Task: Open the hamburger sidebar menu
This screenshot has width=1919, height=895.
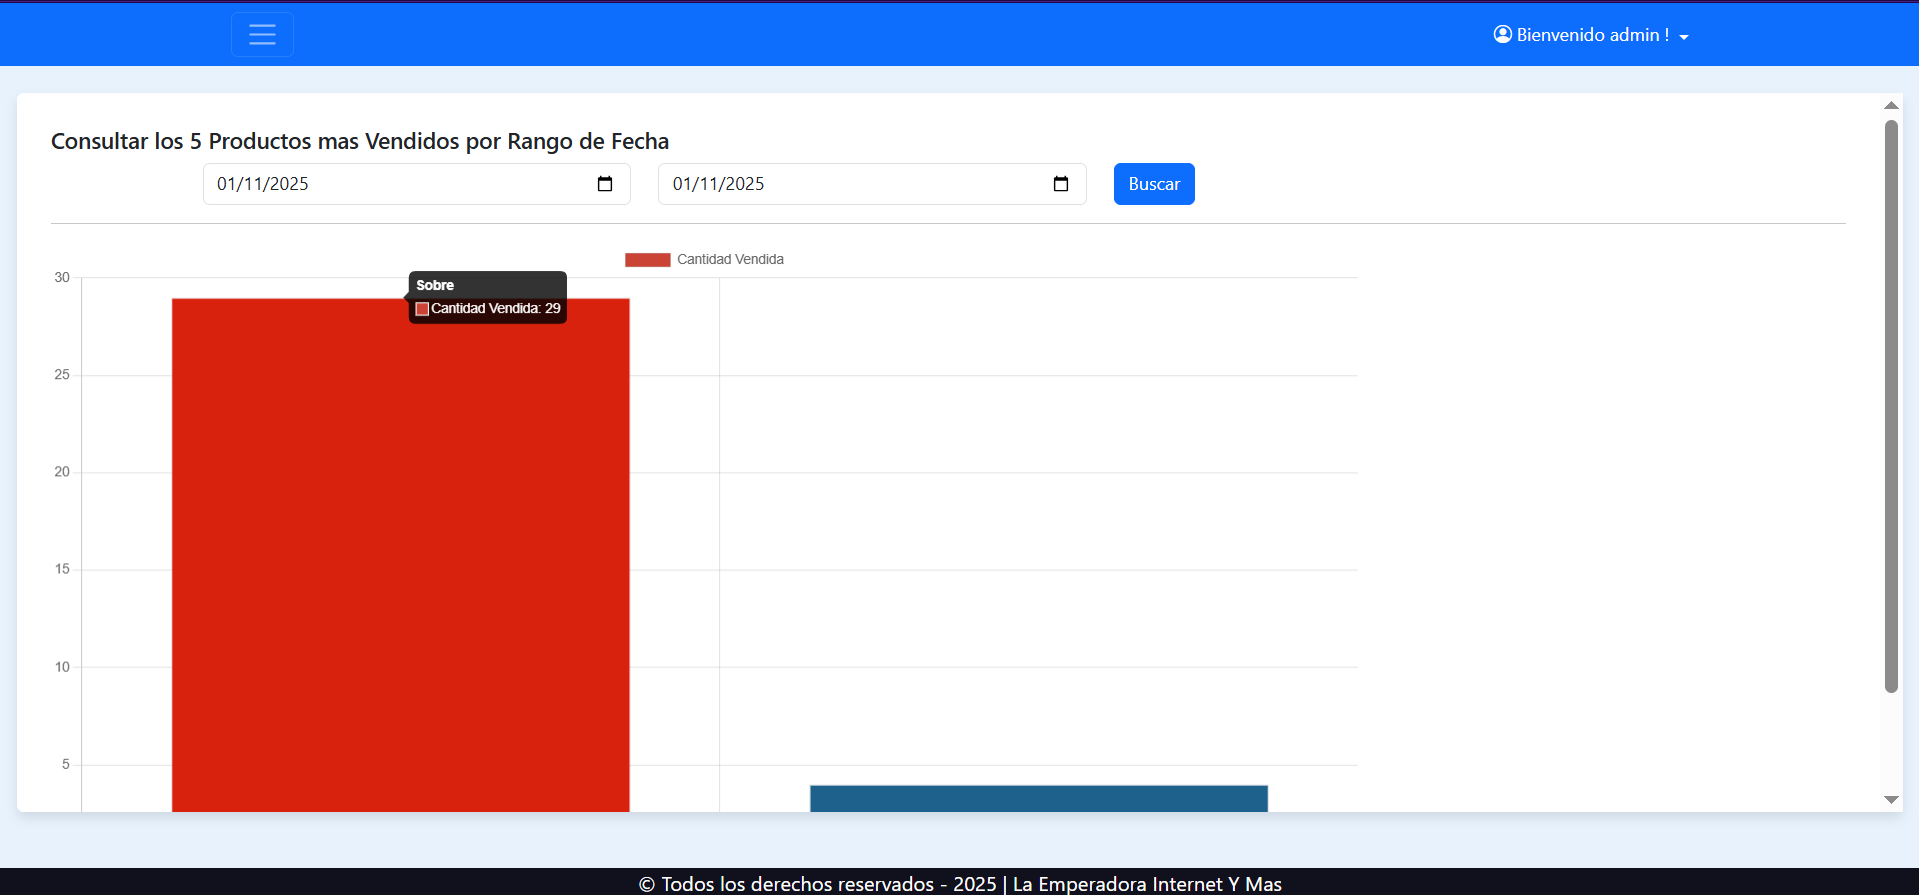Action: (x=262, y=35)
